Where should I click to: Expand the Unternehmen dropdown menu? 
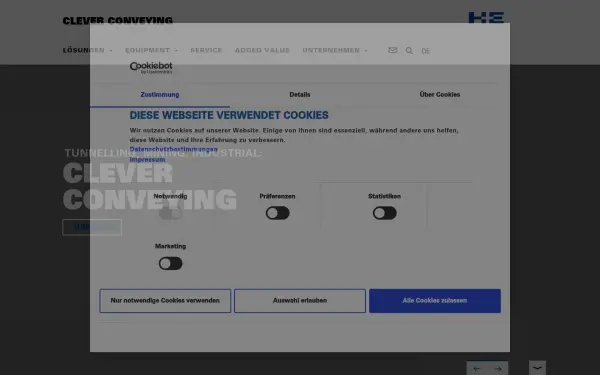coord(335,50)
